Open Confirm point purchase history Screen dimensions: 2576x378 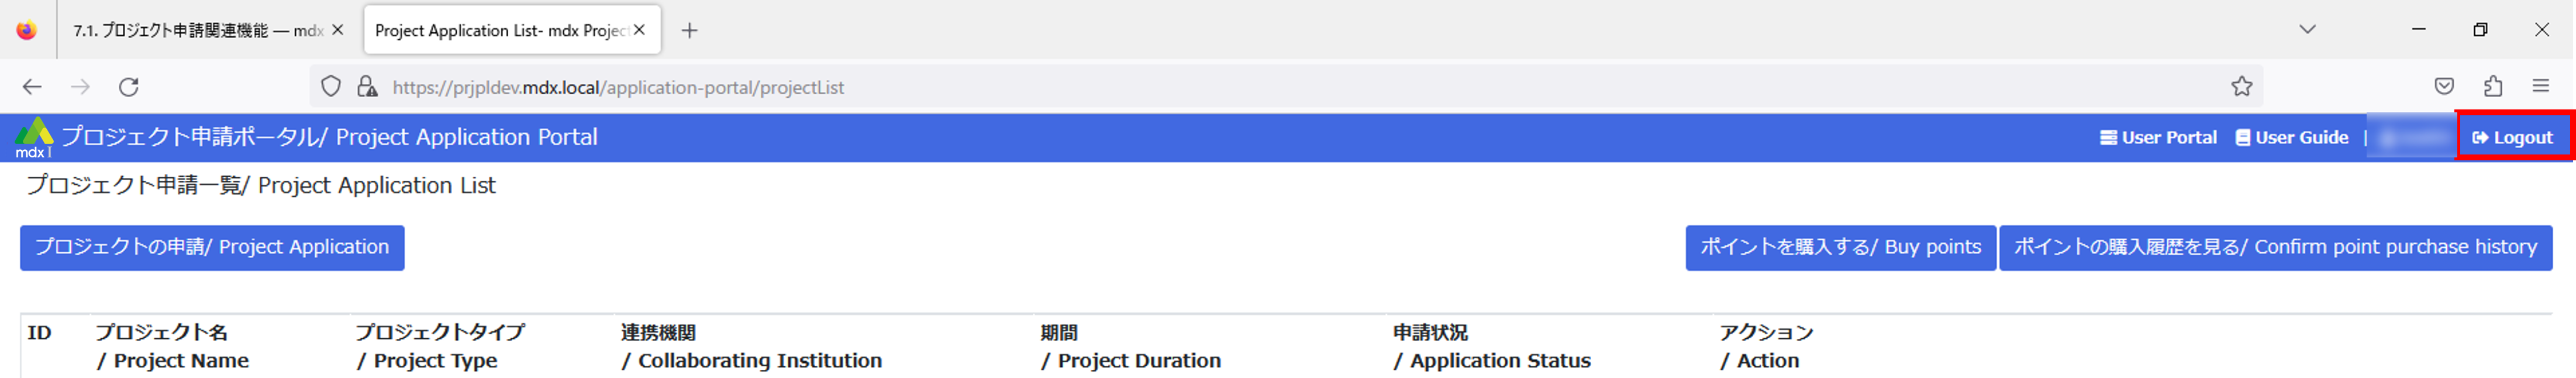(2275, 247)
